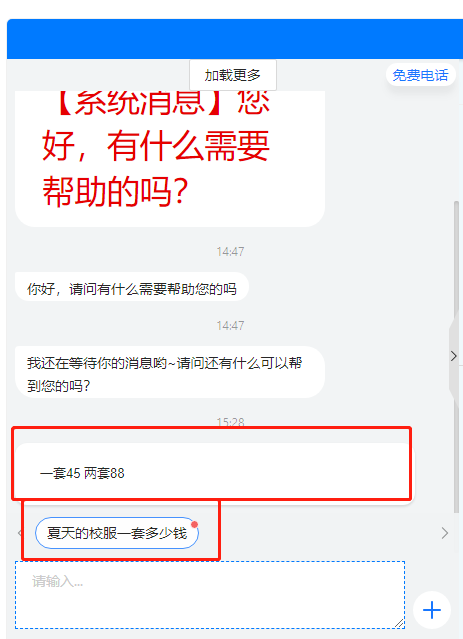Click the blue chat header bar
463x639 pixels.
tap(235, 39)
